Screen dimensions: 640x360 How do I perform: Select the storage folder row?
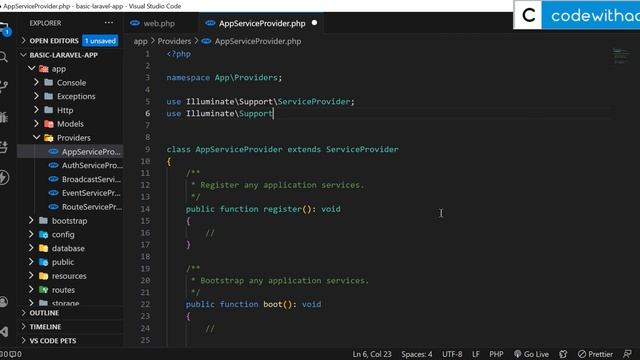pyautogui.click(x=70, y=303)
